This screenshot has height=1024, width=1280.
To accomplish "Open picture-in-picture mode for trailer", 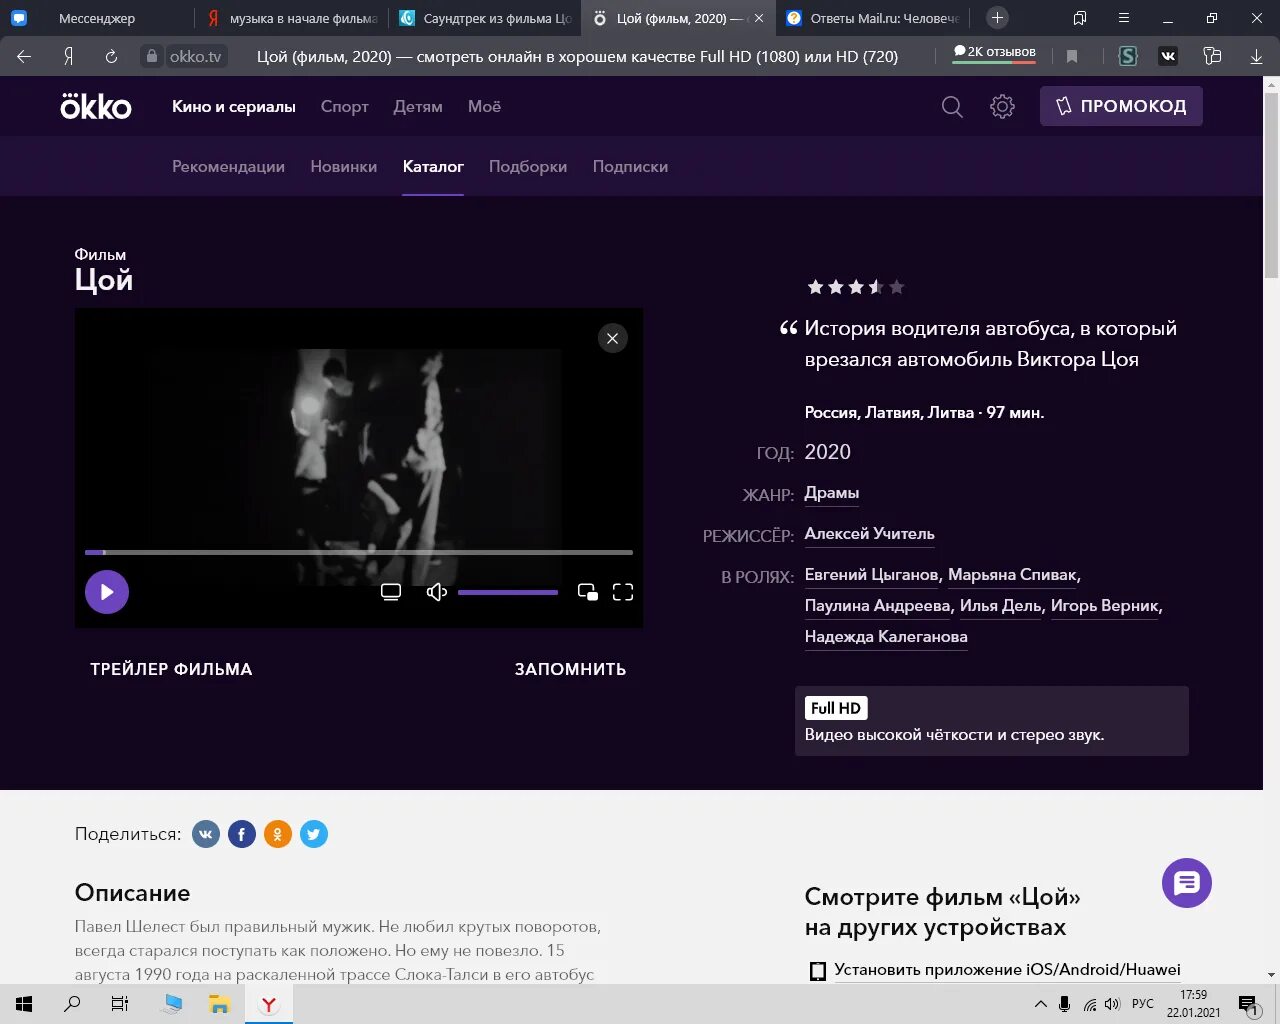I will 588,592.
